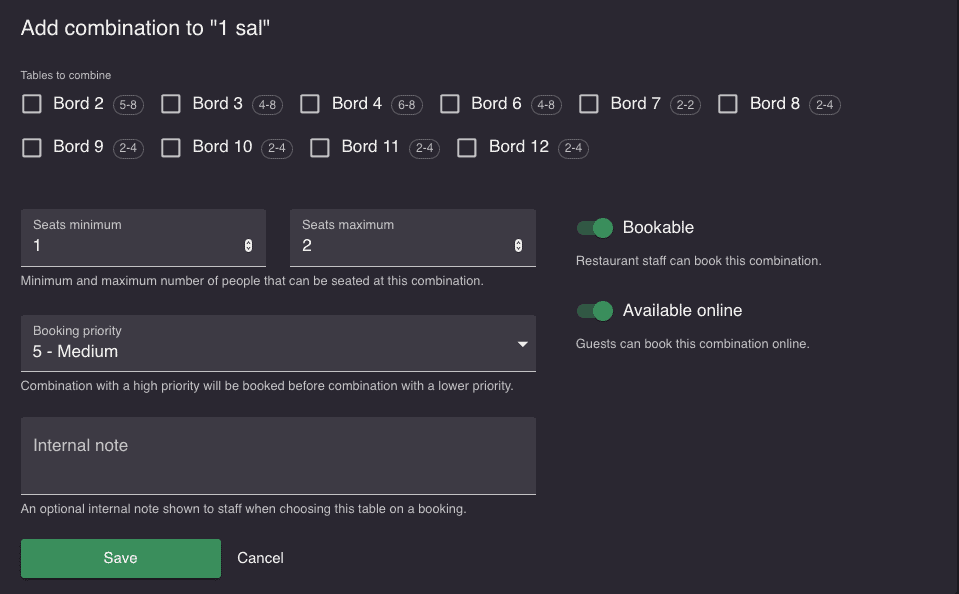This screenshot has width=959, height=594.
Task: Click the 'Add combination to "1 sal"' heading
Action: pos(145,28)
